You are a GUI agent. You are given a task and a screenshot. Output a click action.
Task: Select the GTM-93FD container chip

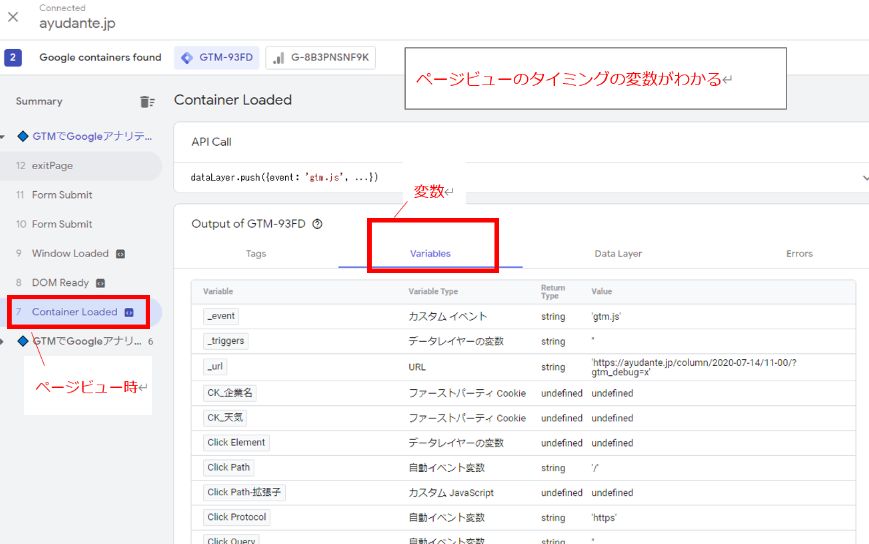click(217, 58)
